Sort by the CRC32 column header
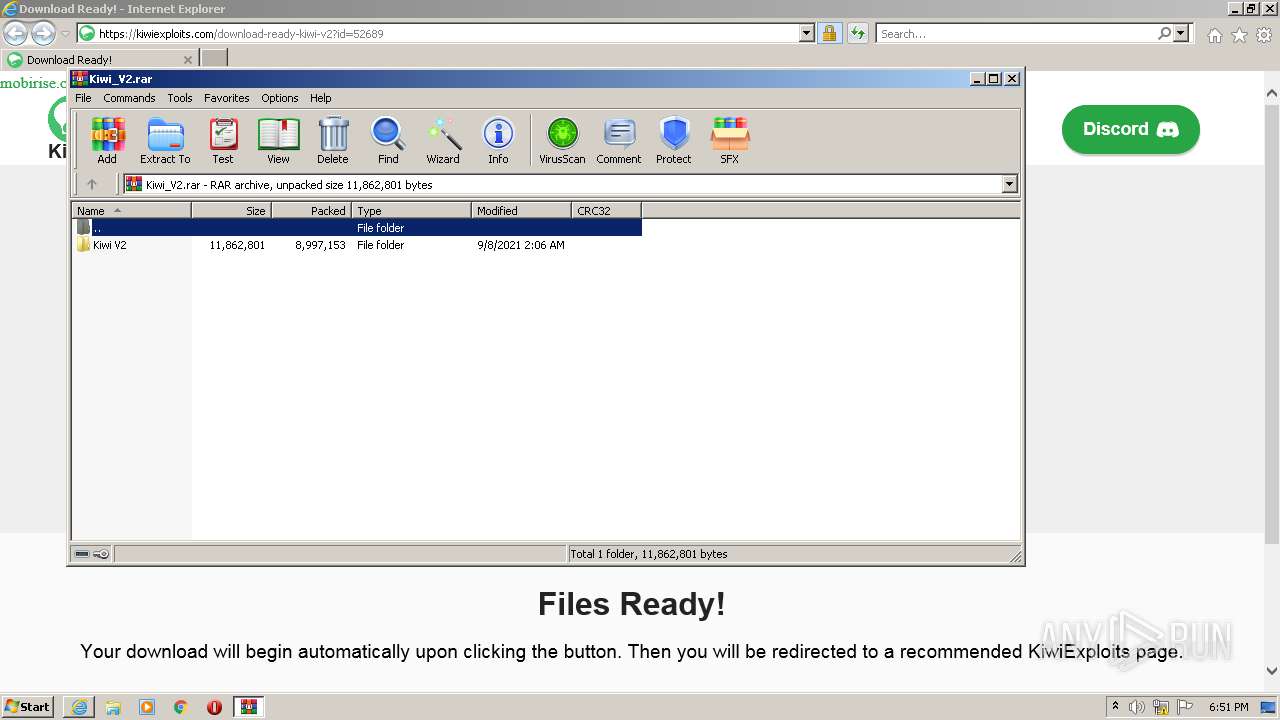Viewport: 1280px width, 720px height. 606,211
